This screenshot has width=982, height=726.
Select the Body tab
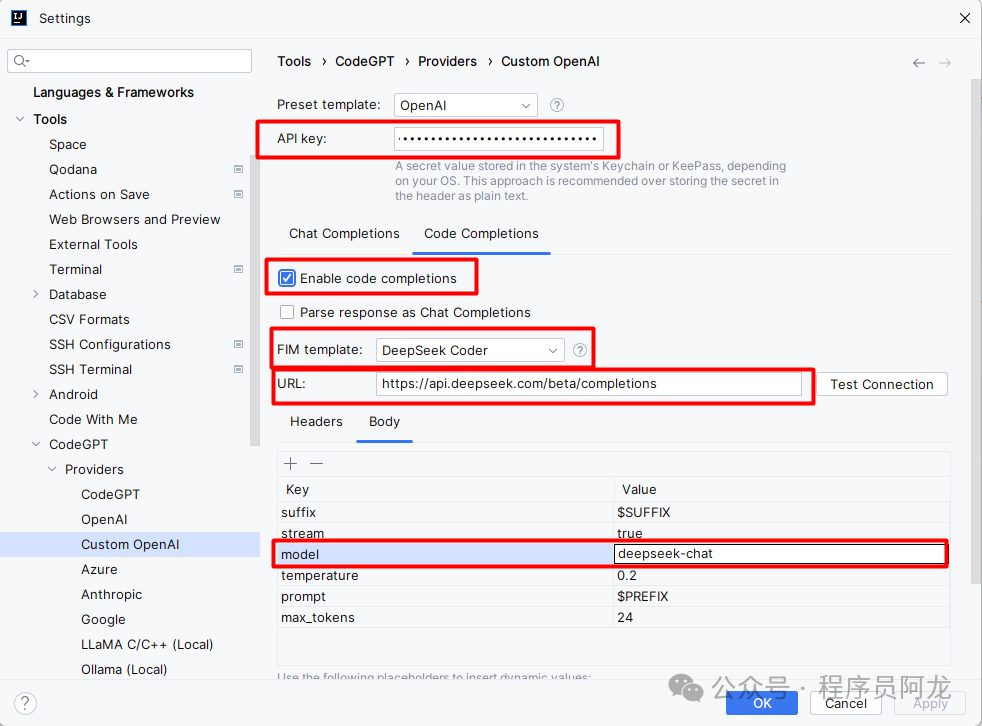385,422
